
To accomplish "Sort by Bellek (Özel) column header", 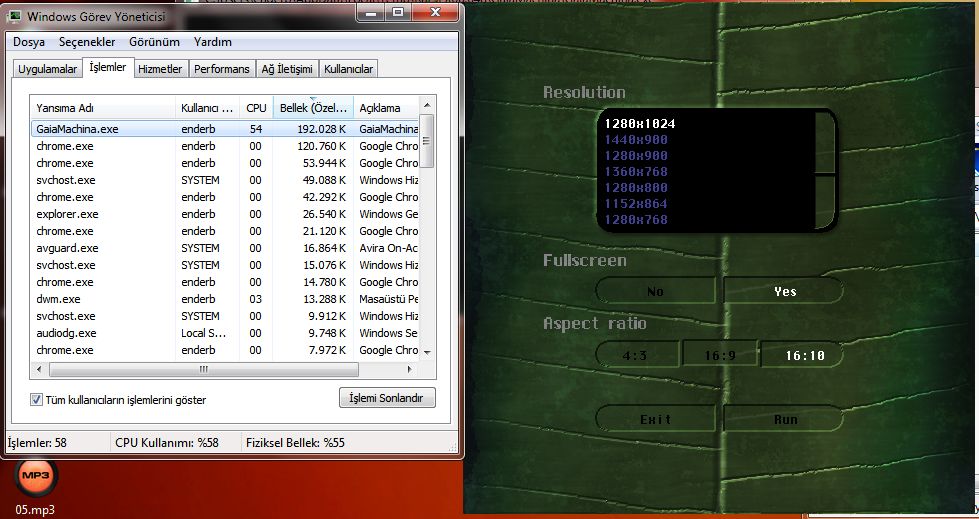I will [313, 108].
